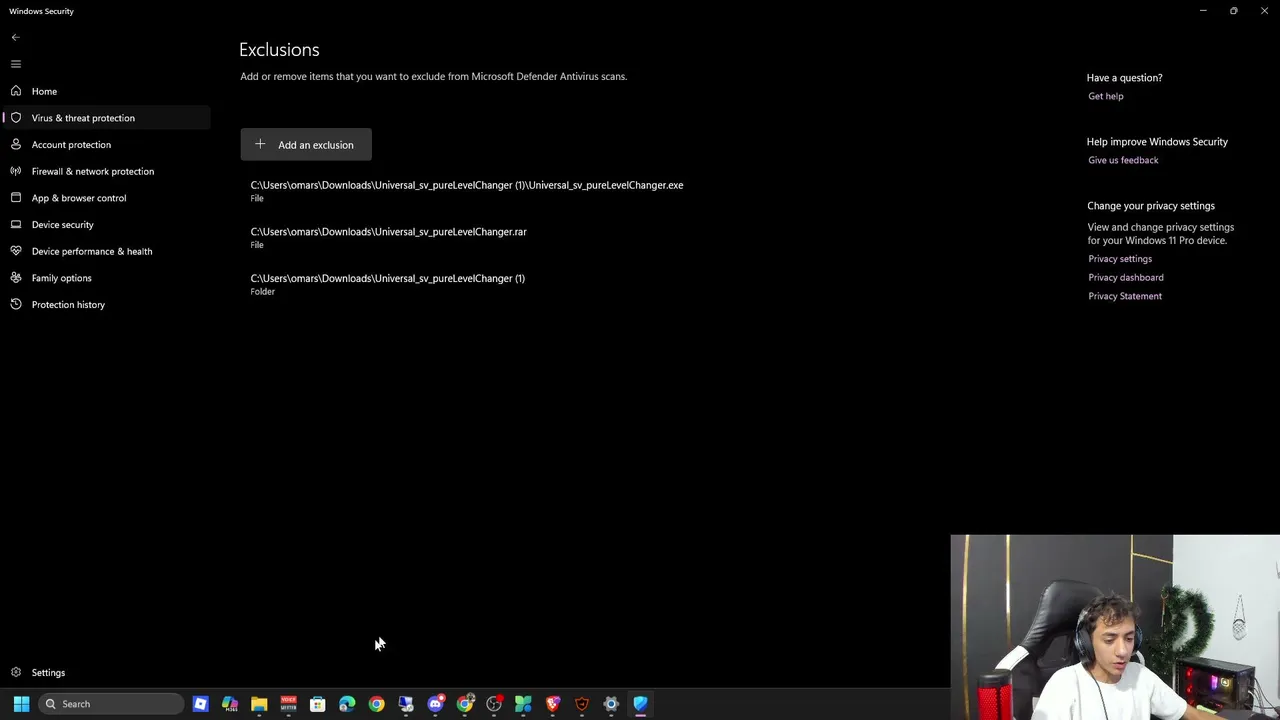
Task: Open the Settings gear taskbar icon
Action: pyautogui.click(x=611, y=704)
